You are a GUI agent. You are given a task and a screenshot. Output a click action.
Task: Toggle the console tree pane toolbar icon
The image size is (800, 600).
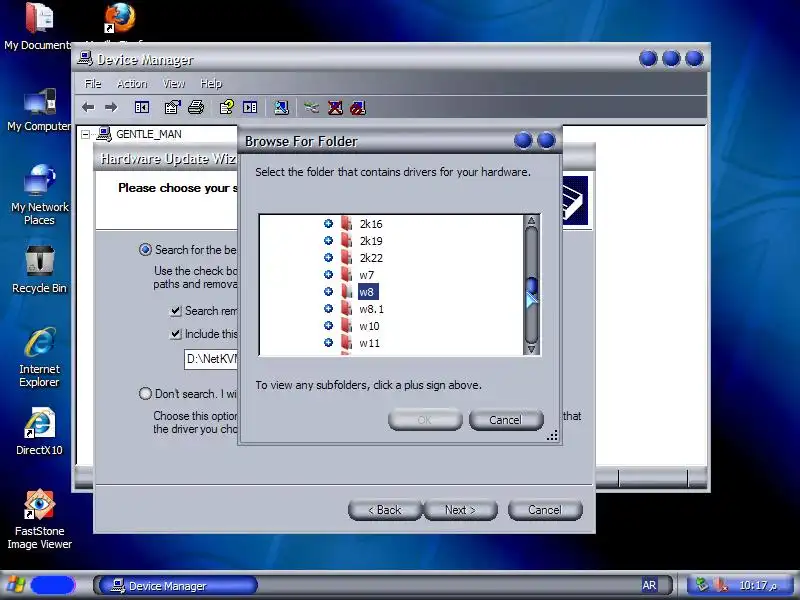click(141, 108)
